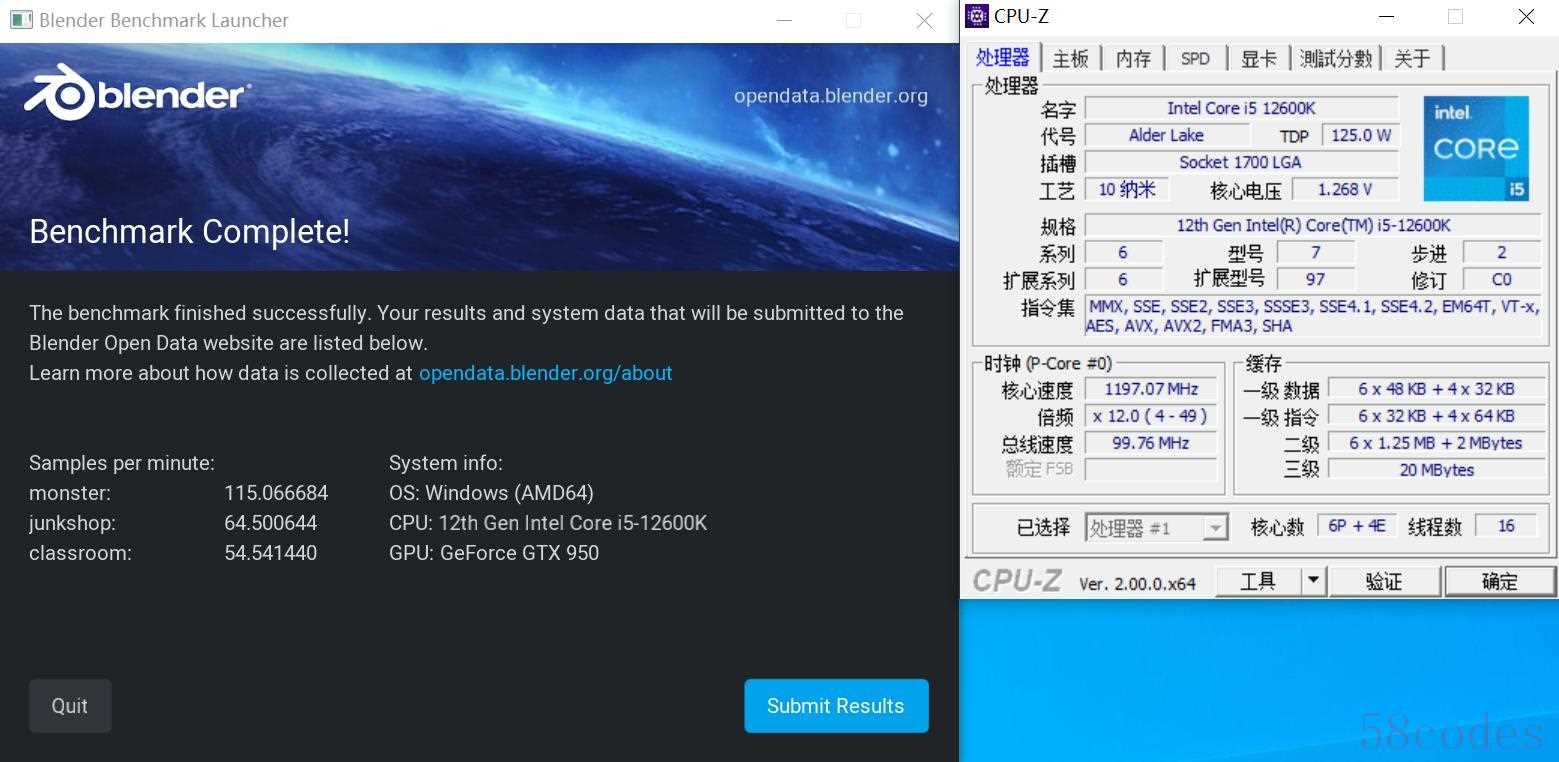This screenshot has height=762, width=1559.
Task: Click the 10 纳米 process value
Action: point(1126,189)
